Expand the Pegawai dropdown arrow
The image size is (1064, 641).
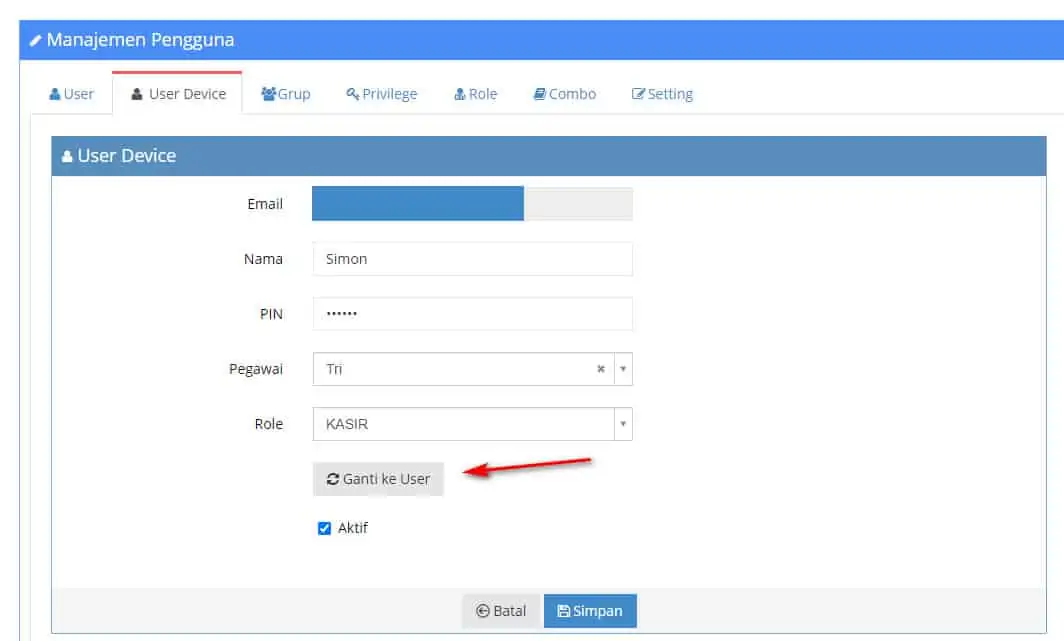(x=623, y=369)
